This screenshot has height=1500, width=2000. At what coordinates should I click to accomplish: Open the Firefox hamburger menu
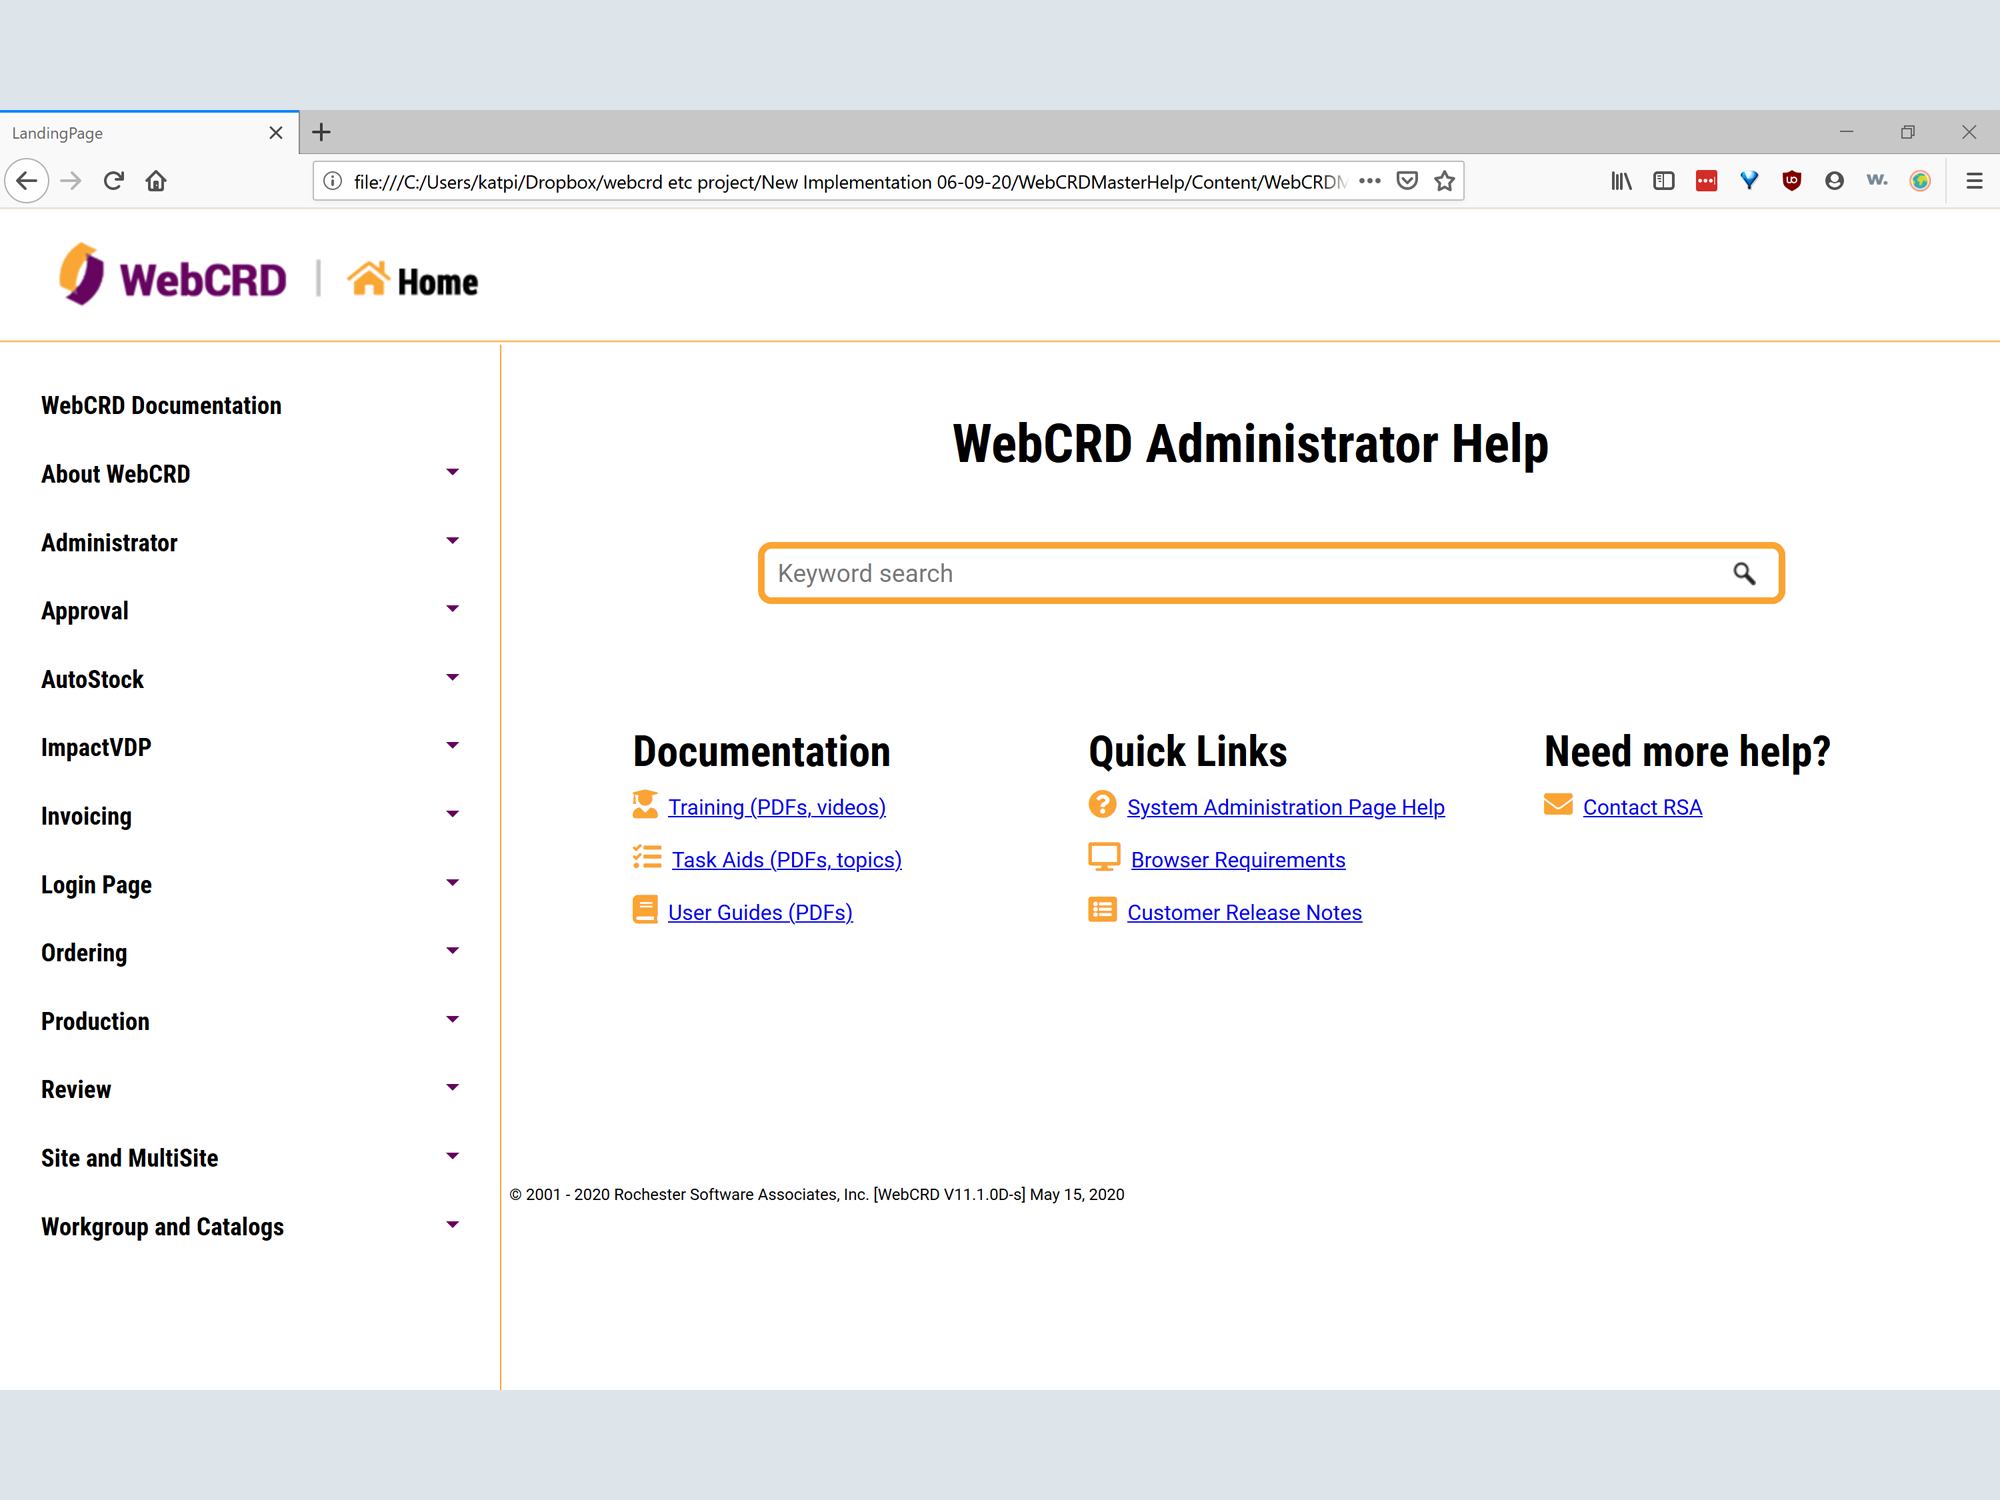pos(1974,181)
